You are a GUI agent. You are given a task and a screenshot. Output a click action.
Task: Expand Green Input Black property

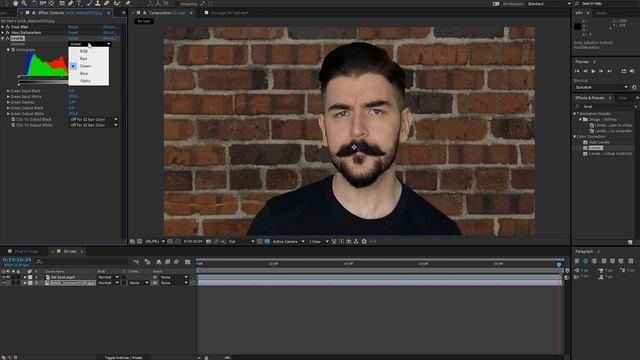click(8, 91)
